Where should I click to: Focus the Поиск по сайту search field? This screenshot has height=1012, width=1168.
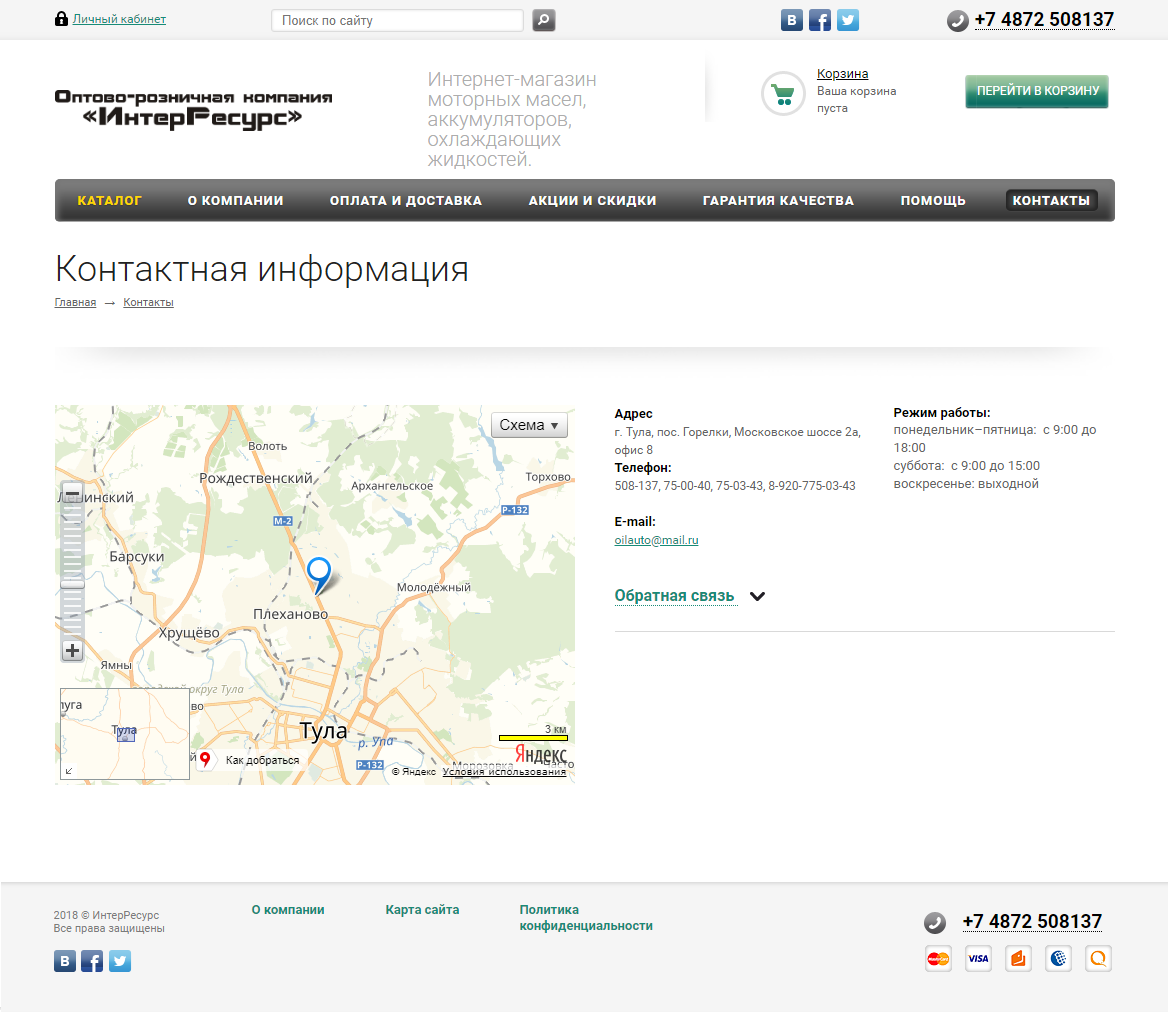[397, 20]
